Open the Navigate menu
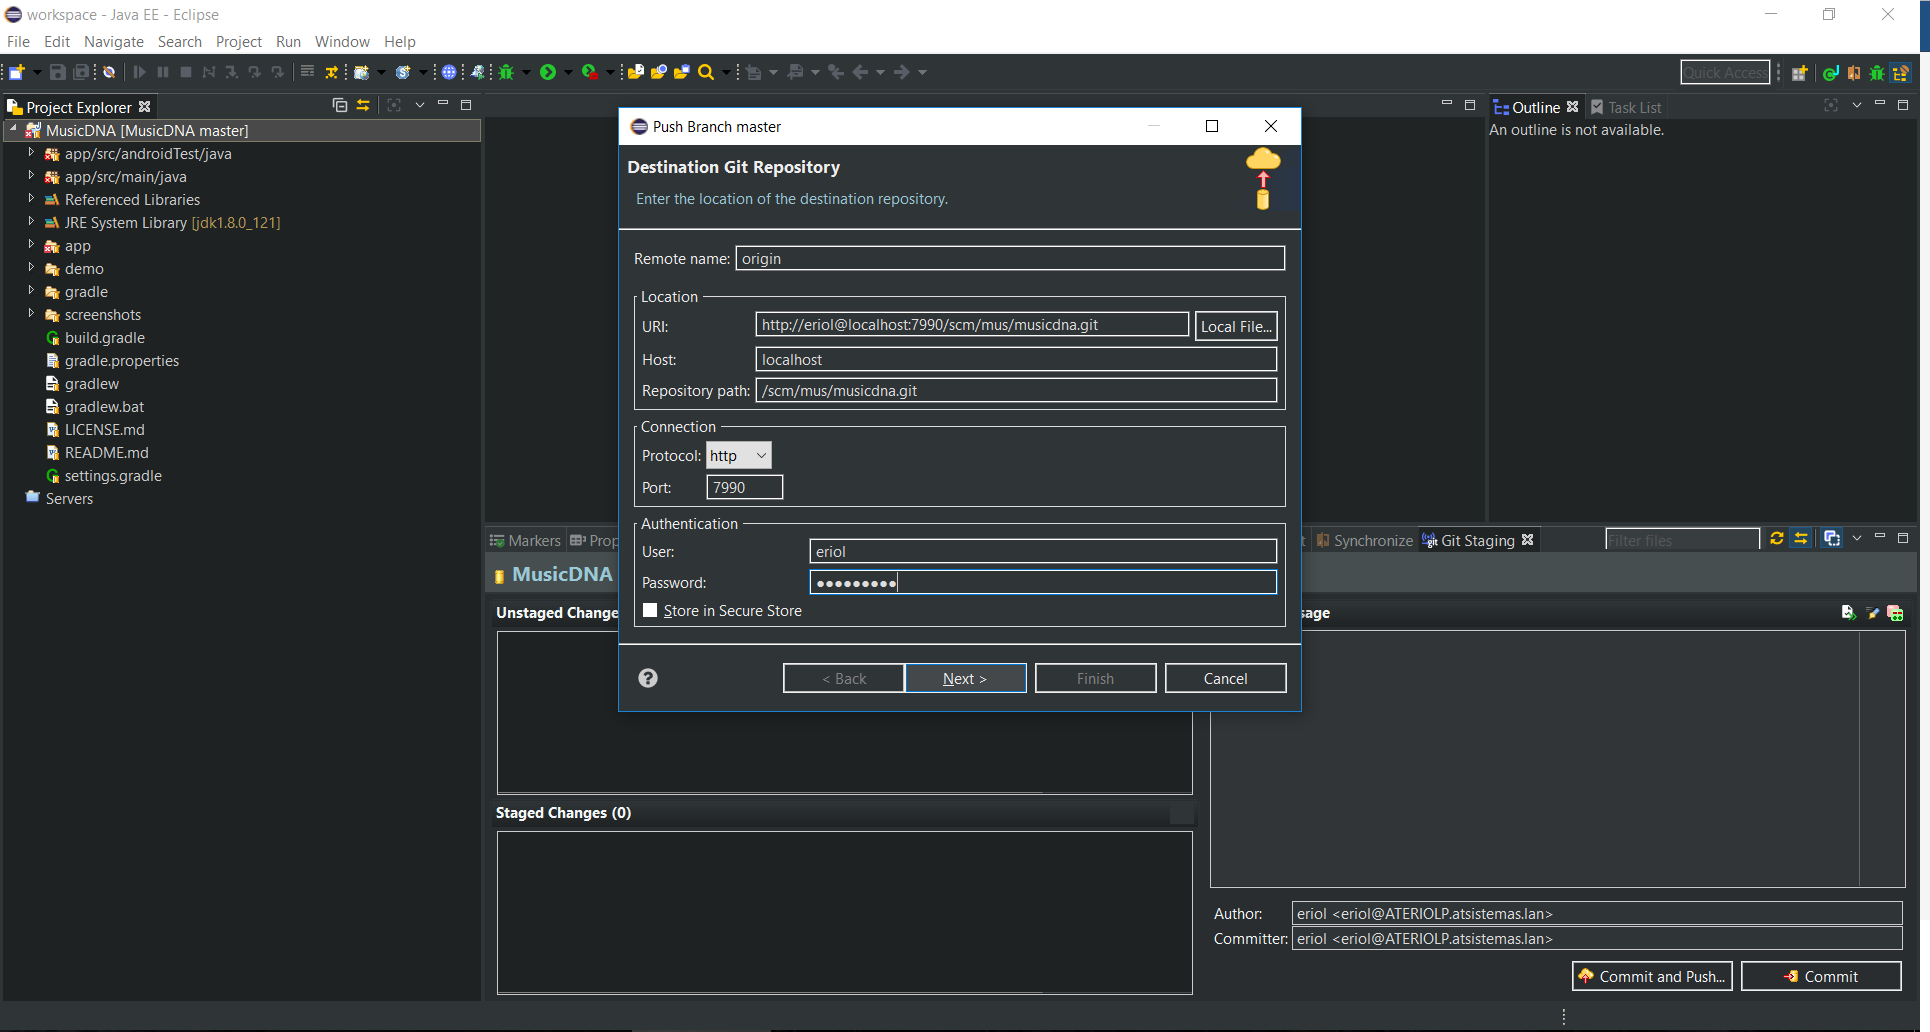The image size is (1930, 1032). [114, 42]
